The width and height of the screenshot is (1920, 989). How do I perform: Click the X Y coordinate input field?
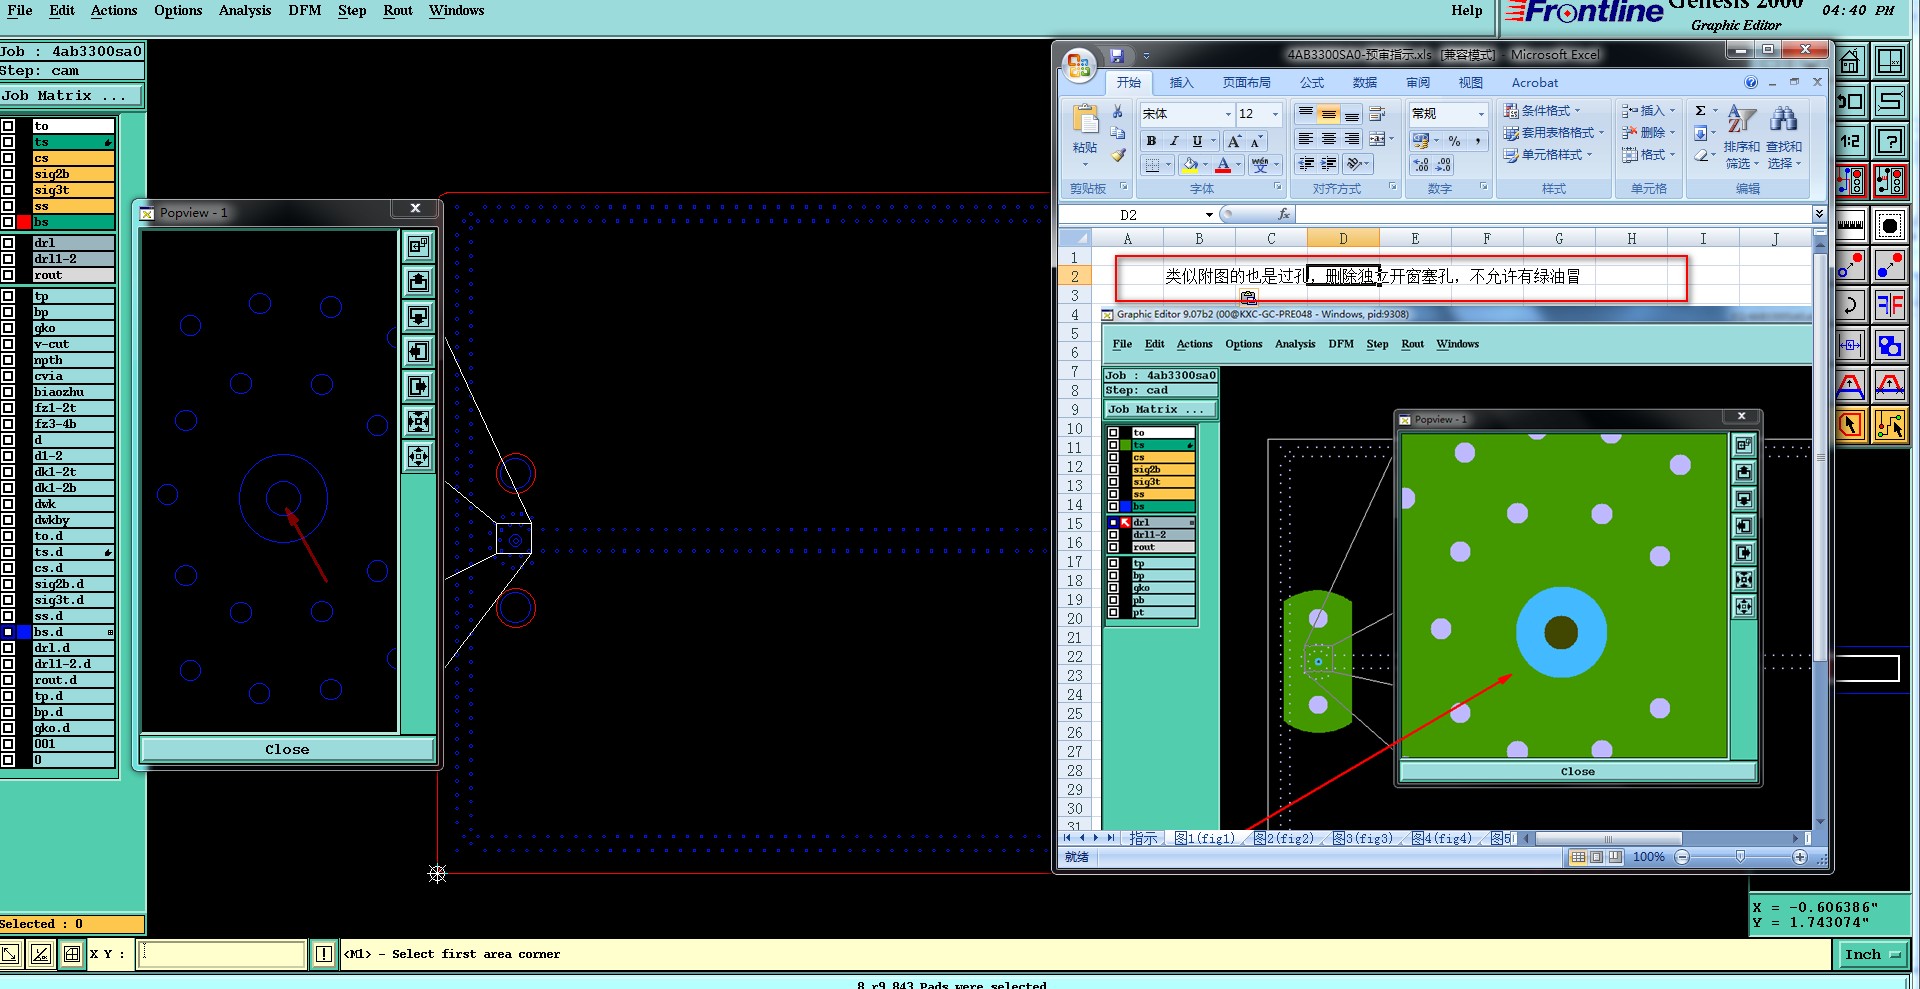pos(221,955)
